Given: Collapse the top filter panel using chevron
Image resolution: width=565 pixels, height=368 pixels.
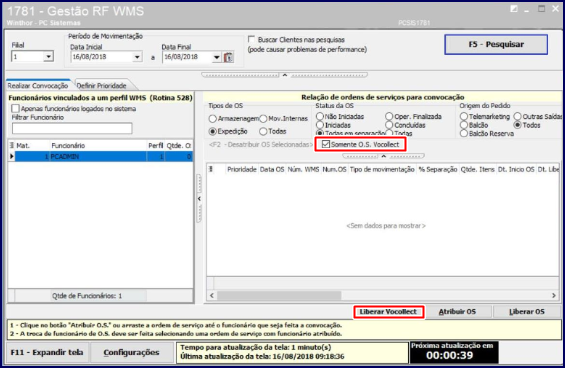Looking at the screenshot, I should click(285, 75).
